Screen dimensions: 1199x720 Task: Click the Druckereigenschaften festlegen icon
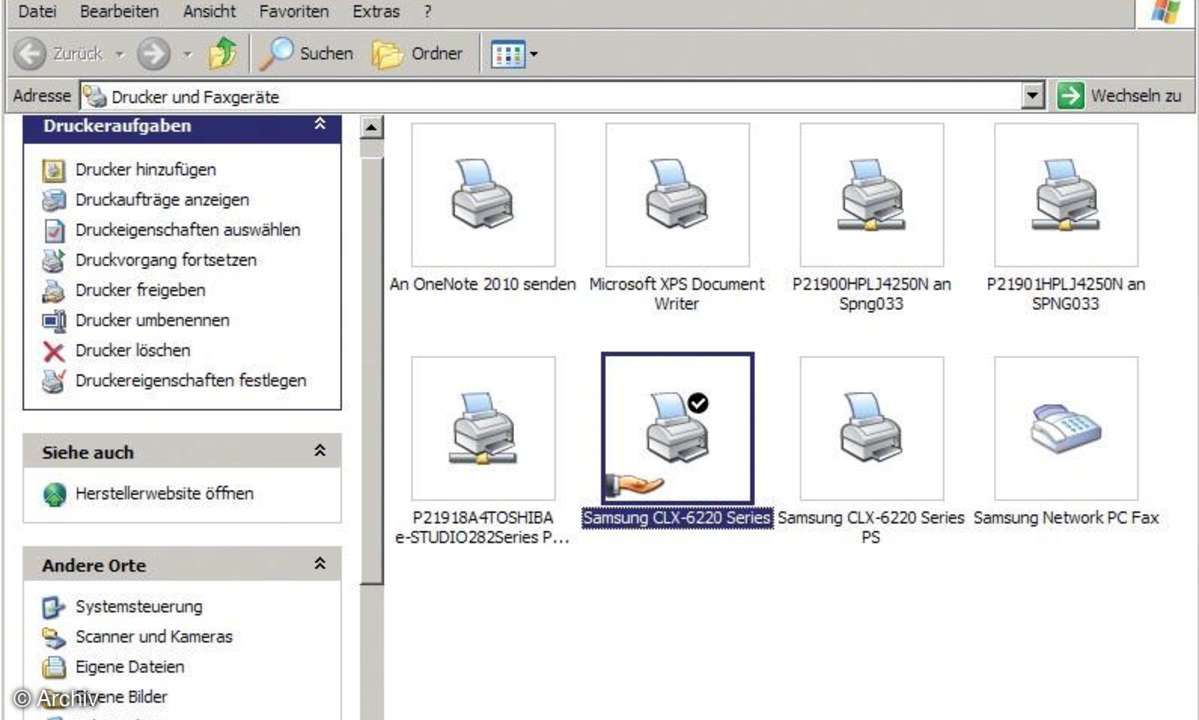54,381
